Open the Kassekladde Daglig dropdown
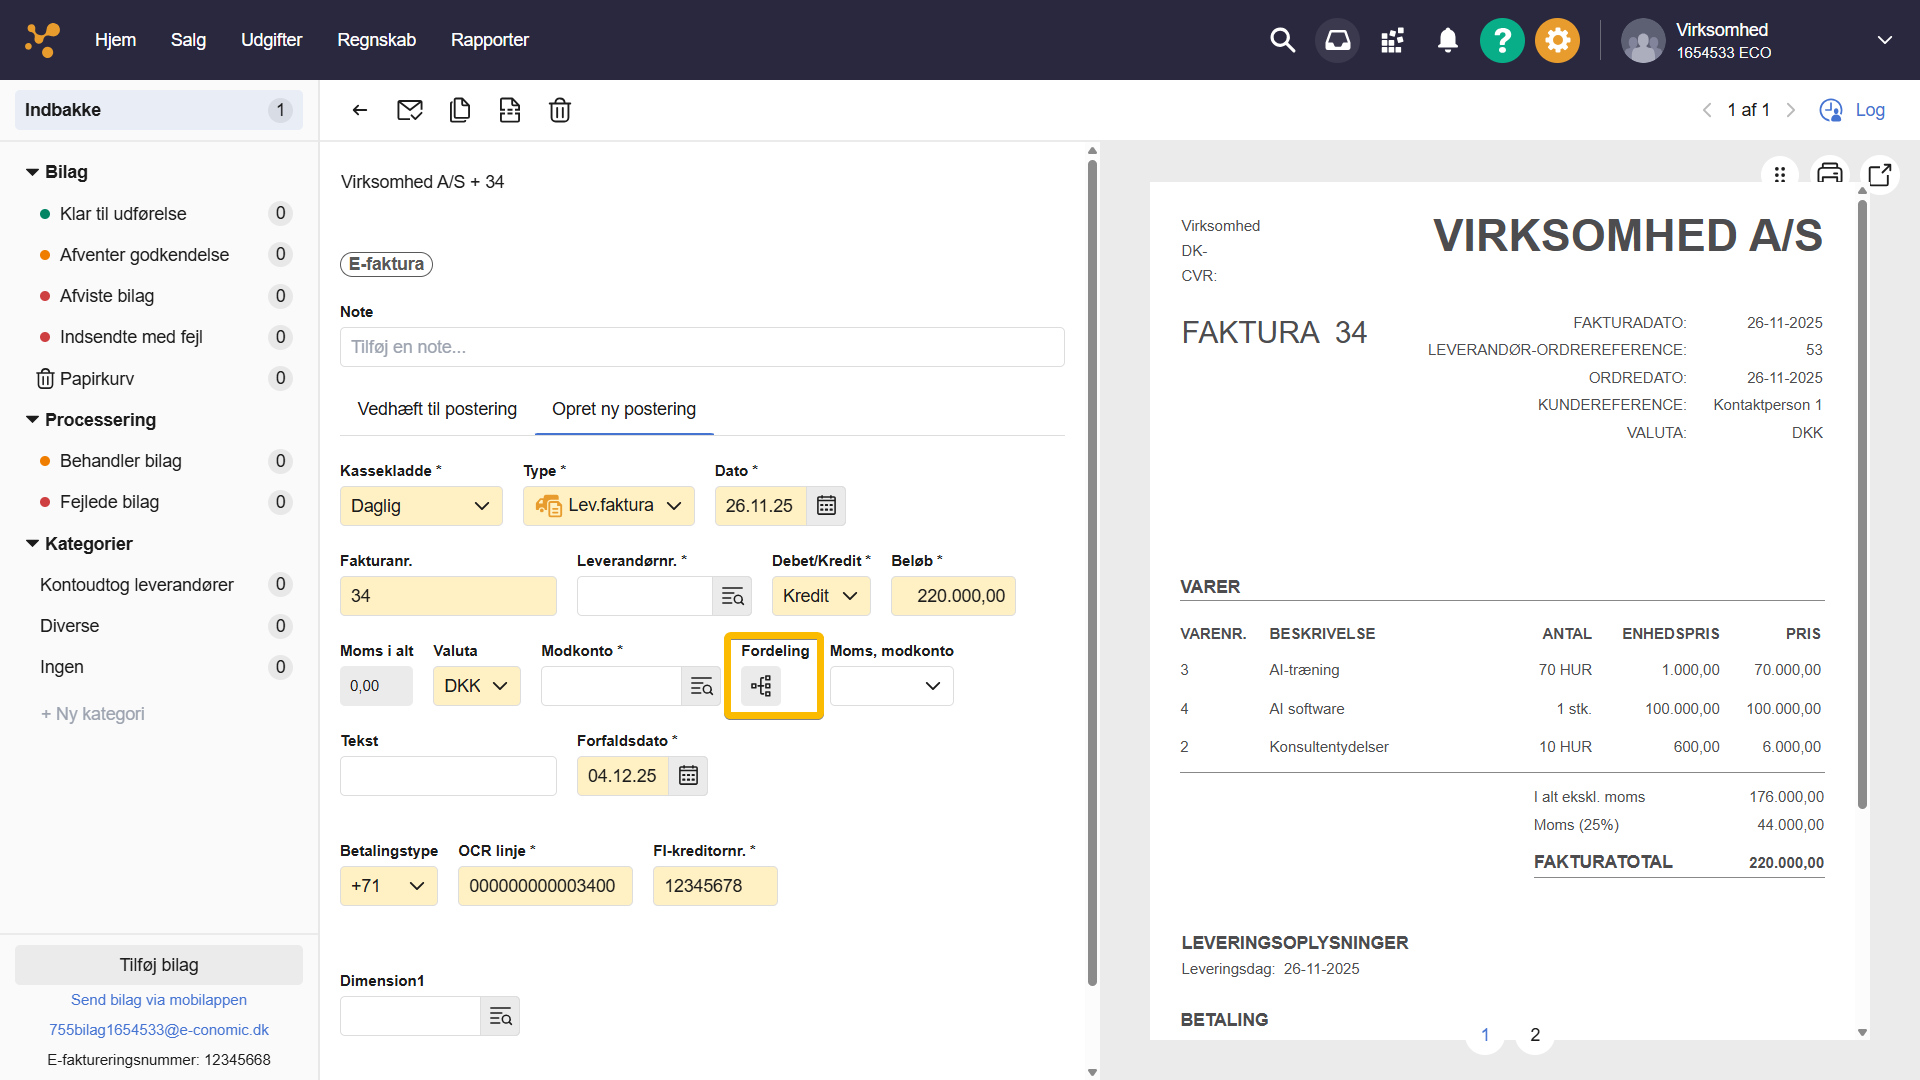Image resolution: width=1920 pixels, height=1080 pixels. click(x=420, y=506)
